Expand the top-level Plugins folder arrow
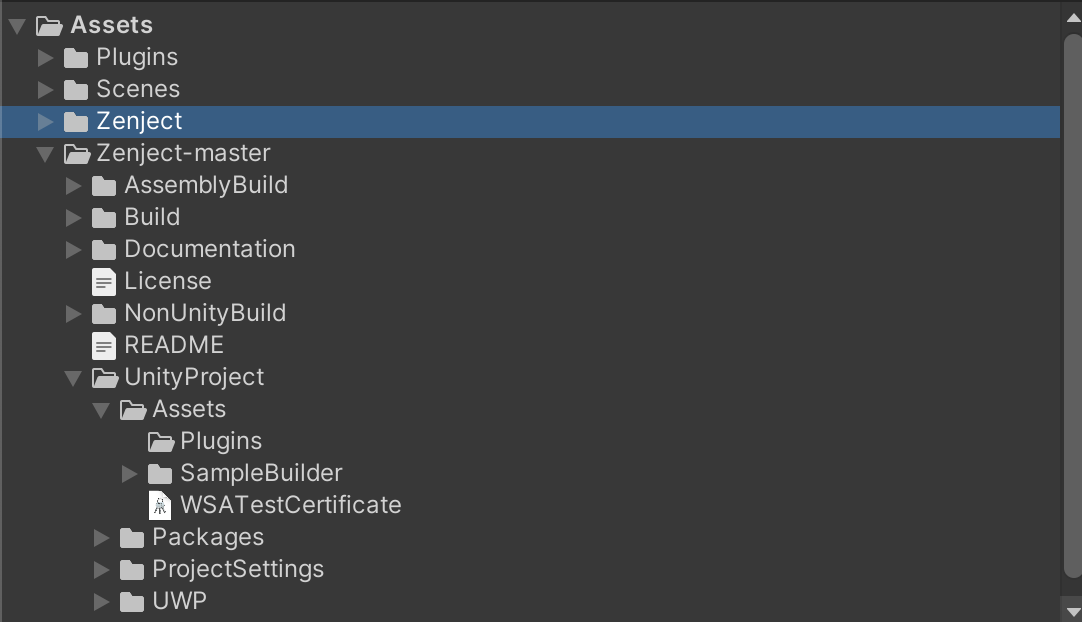Image resolution: width=1082 pixels, height=622 pixels. [46, 57]
